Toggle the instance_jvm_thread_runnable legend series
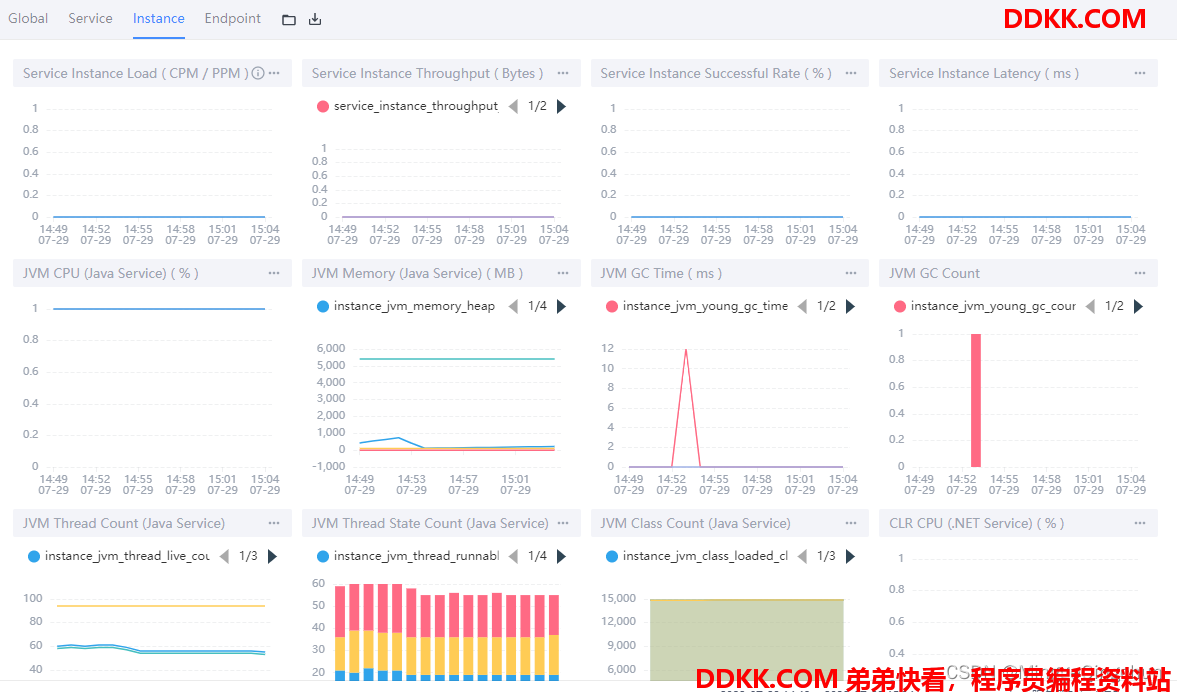This screenshot has width=1177, height=692. 408,556
